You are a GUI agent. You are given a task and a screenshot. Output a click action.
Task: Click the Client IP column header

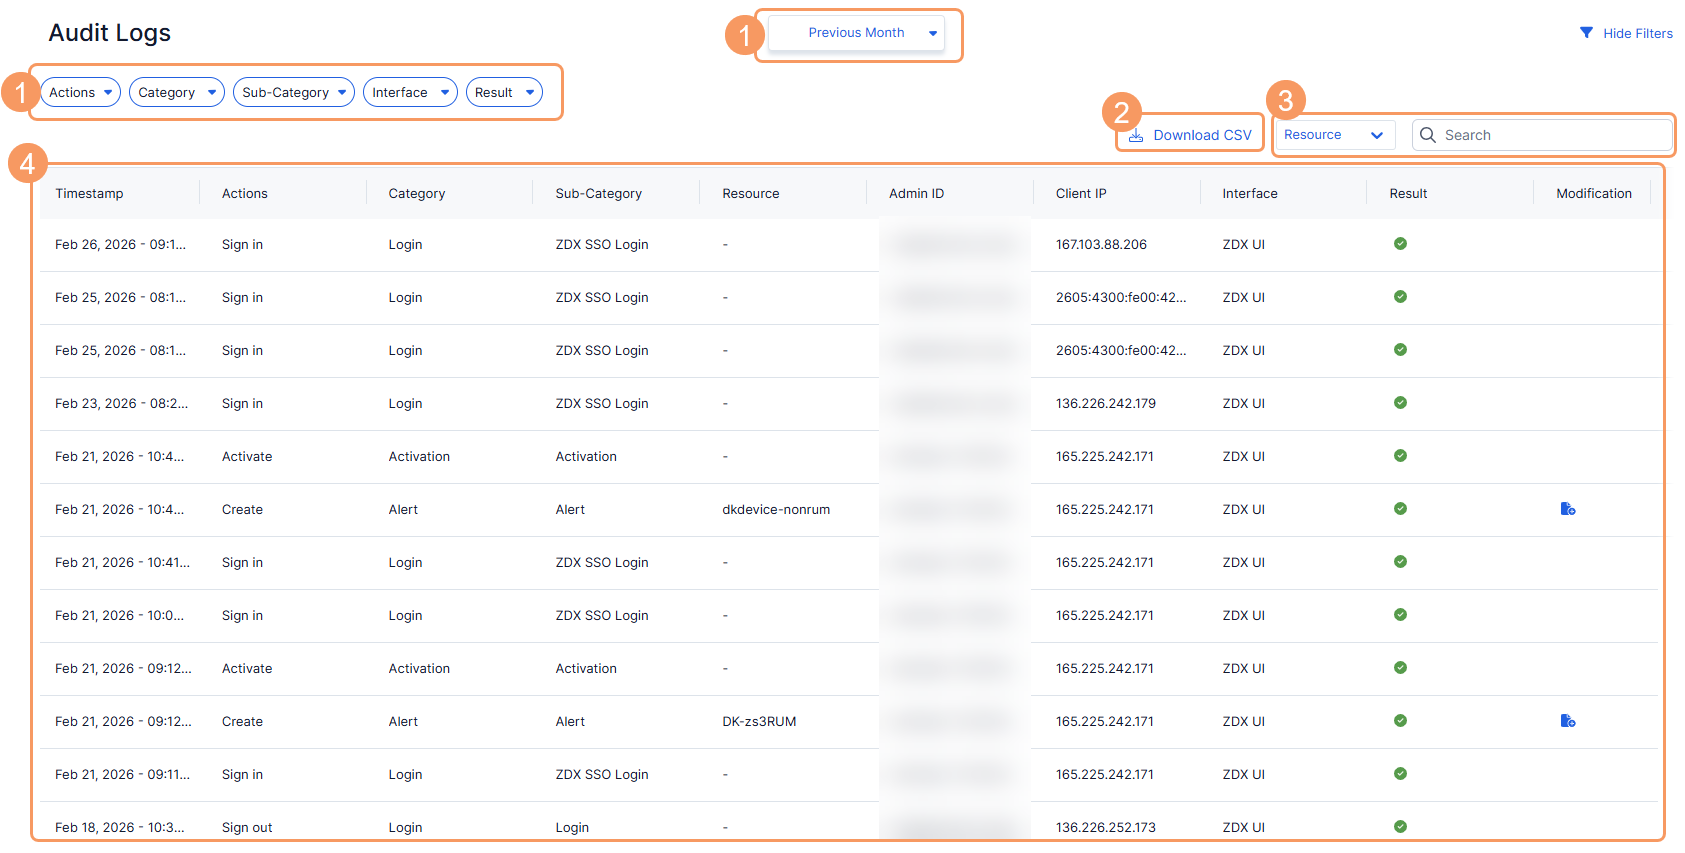[x=1081, y=193]
